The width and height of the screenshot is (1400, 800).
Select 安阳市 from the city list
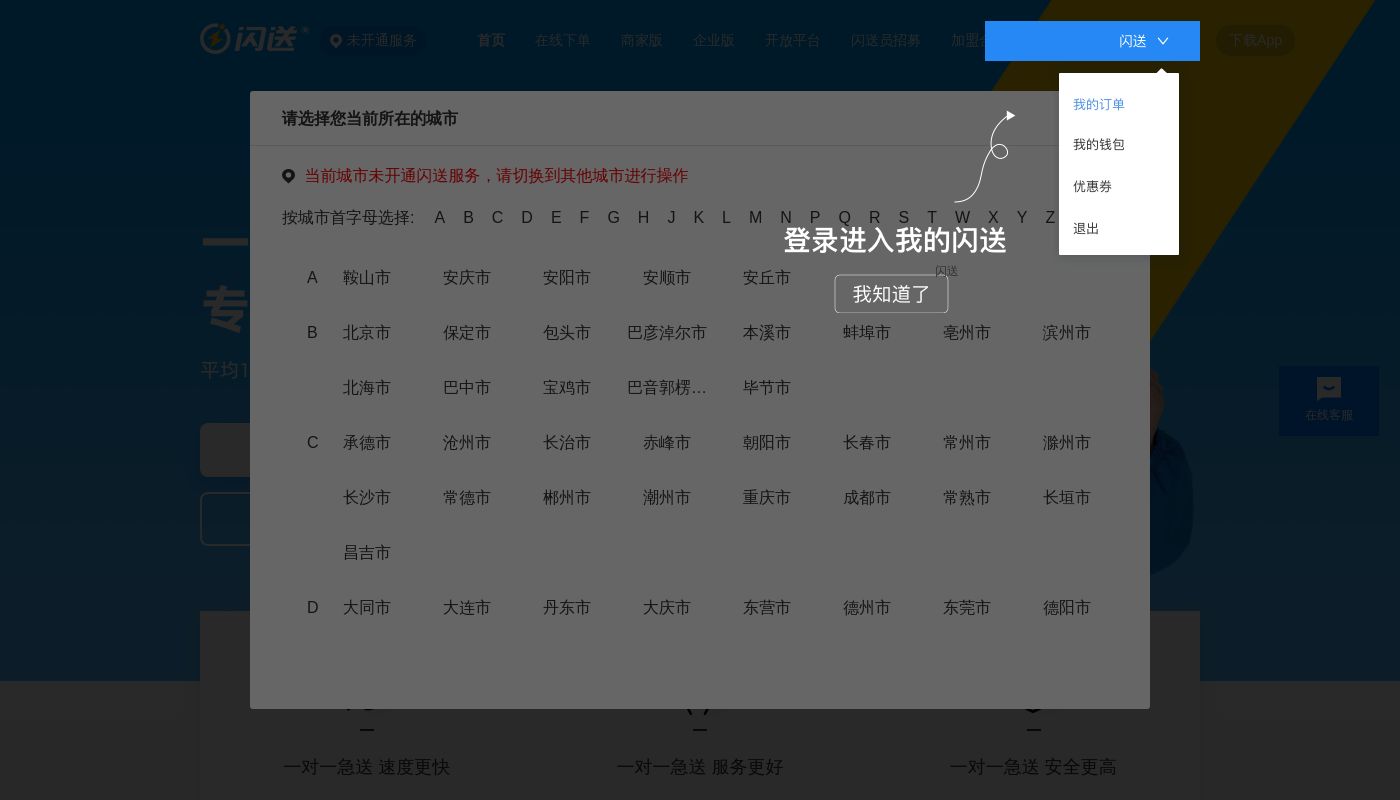(x=567, y=278)
